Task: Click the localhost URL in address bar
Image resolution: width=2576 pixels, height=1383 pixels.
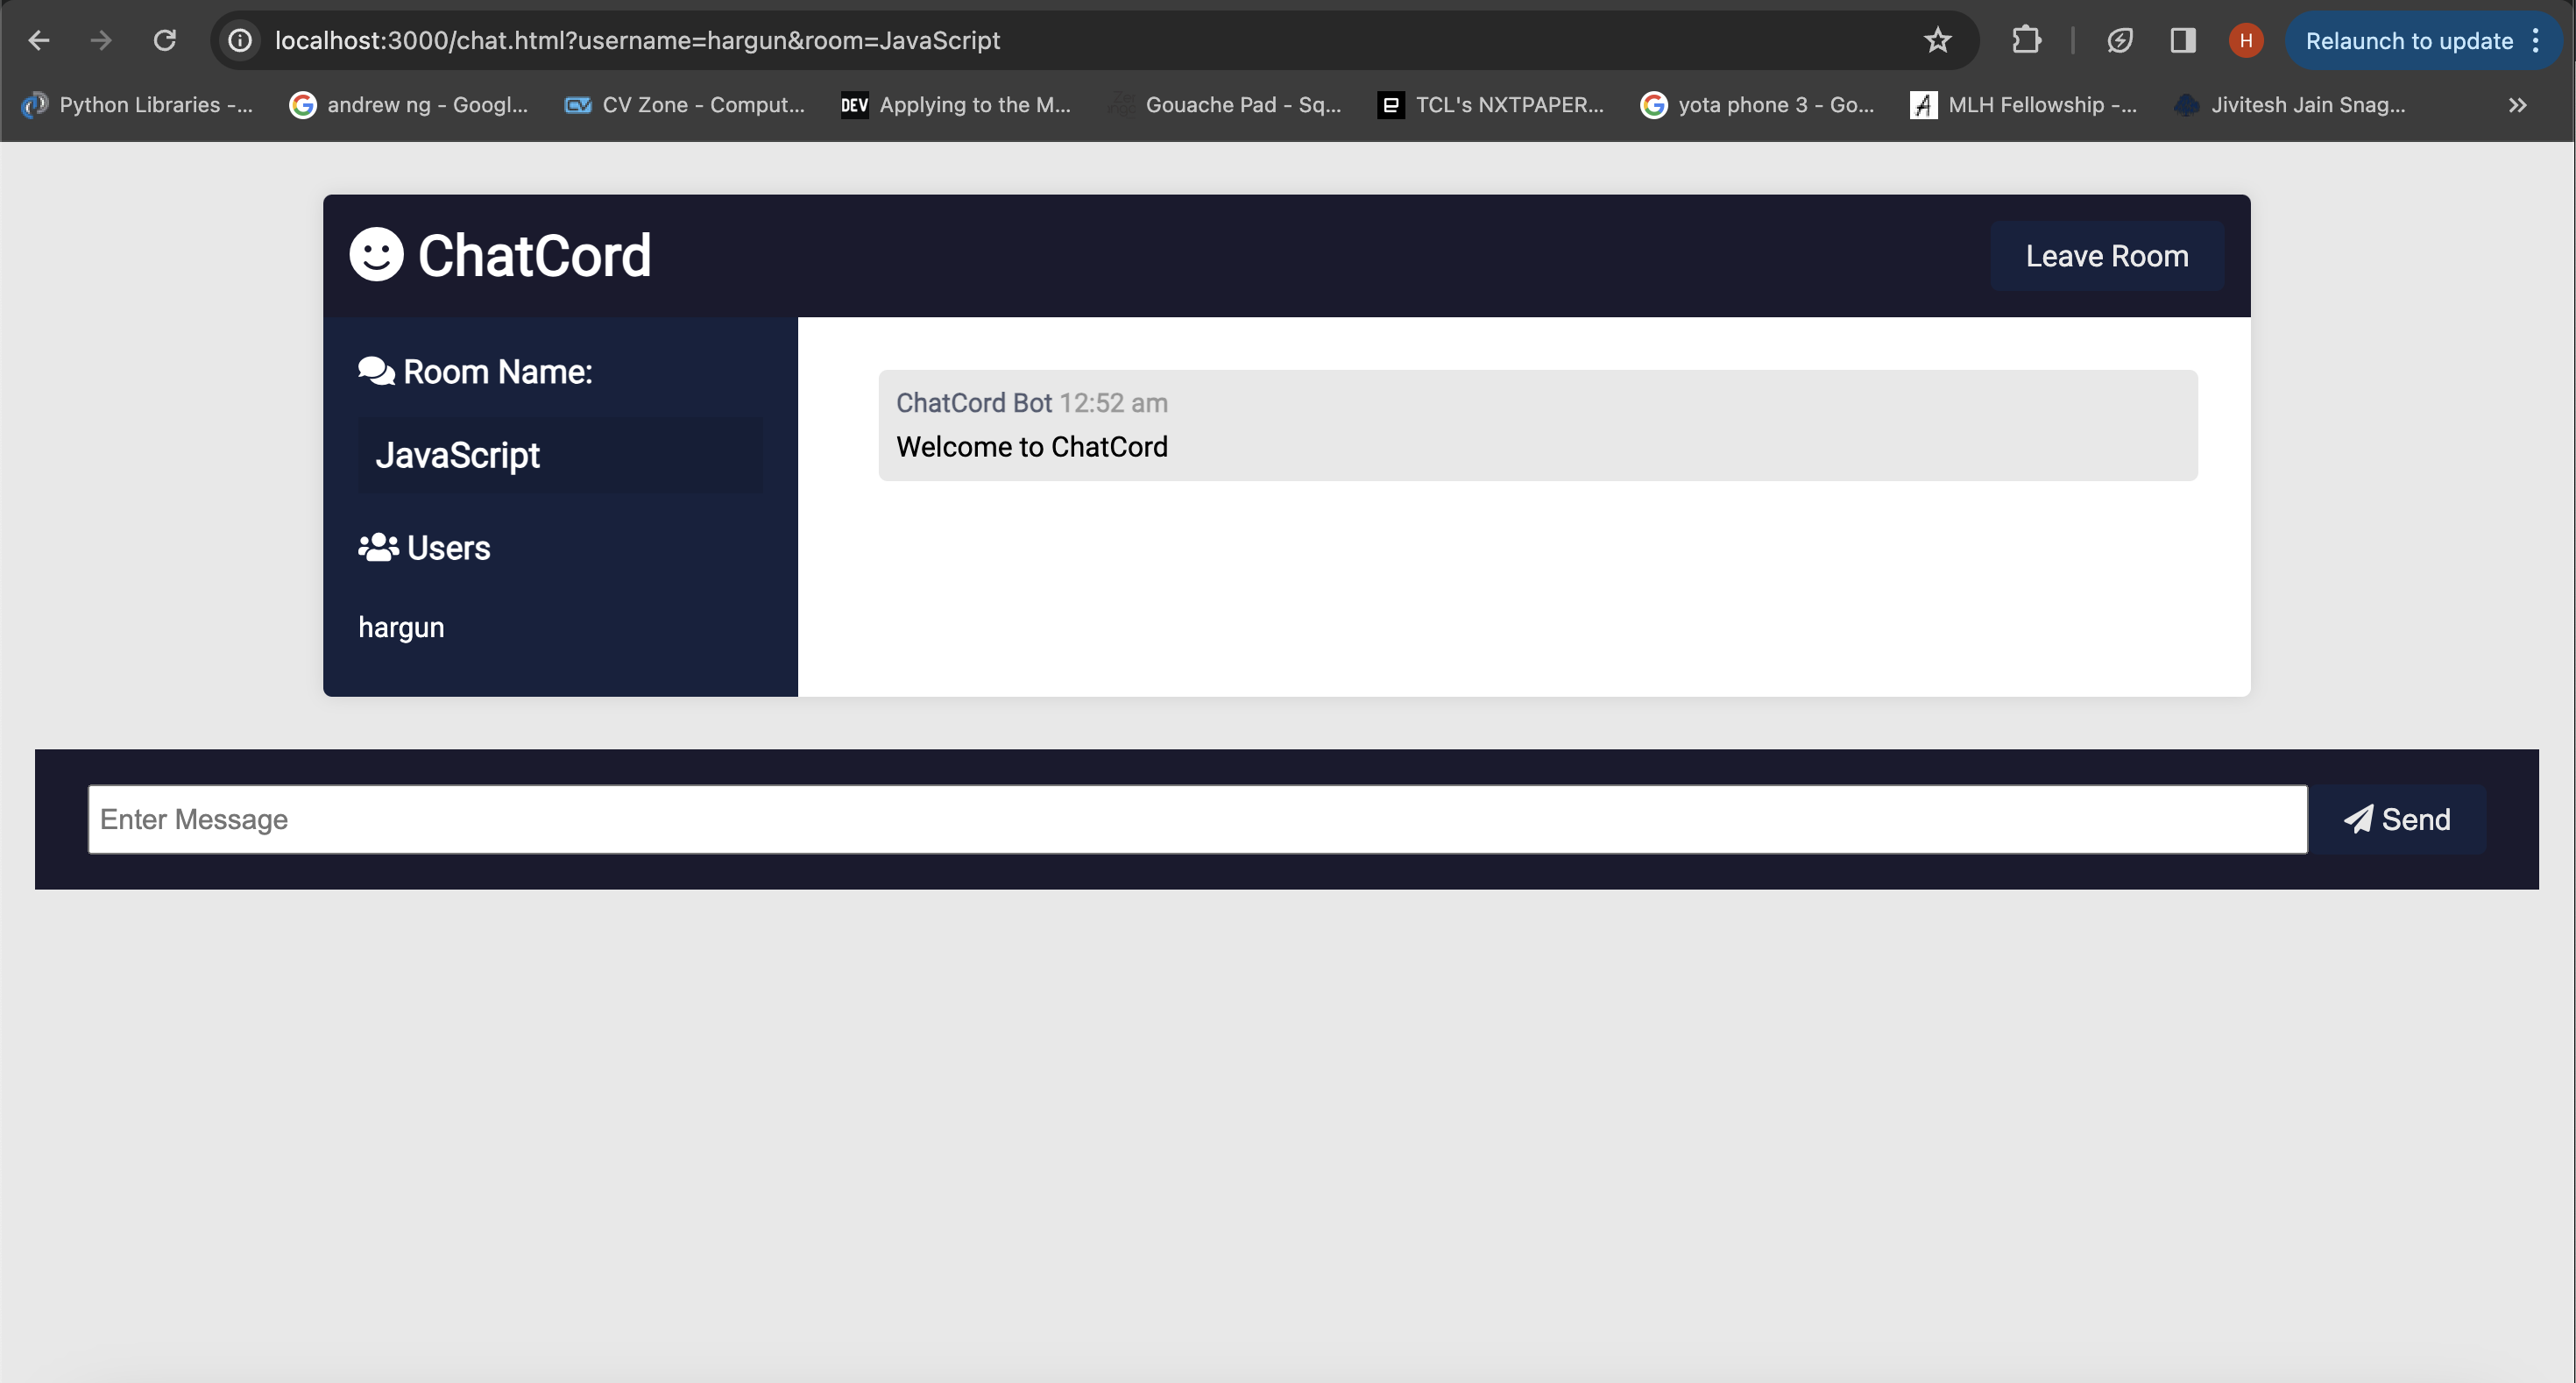Action: (637, 40)
